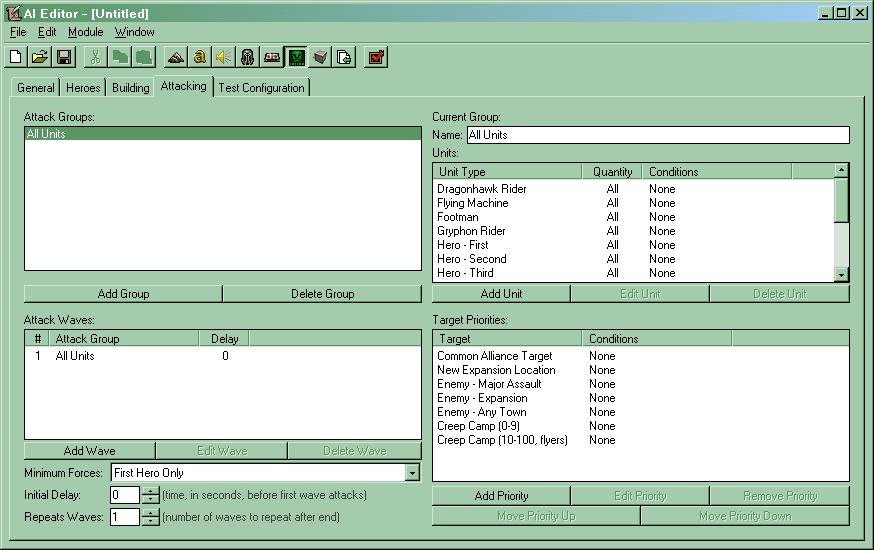This screenshot has height=550, width=874.
Task: Save using the floppy disk icon
Action: (x=64, y=57)
